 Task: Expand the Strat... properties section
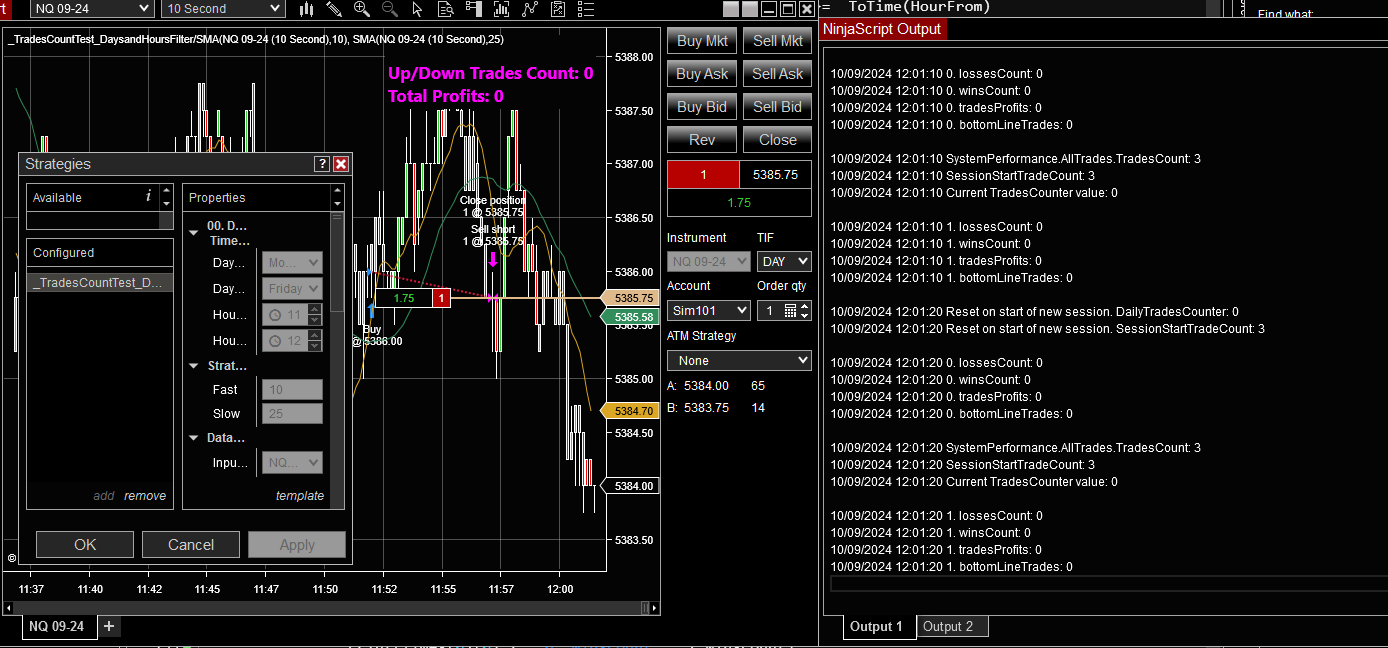[193, 365]
